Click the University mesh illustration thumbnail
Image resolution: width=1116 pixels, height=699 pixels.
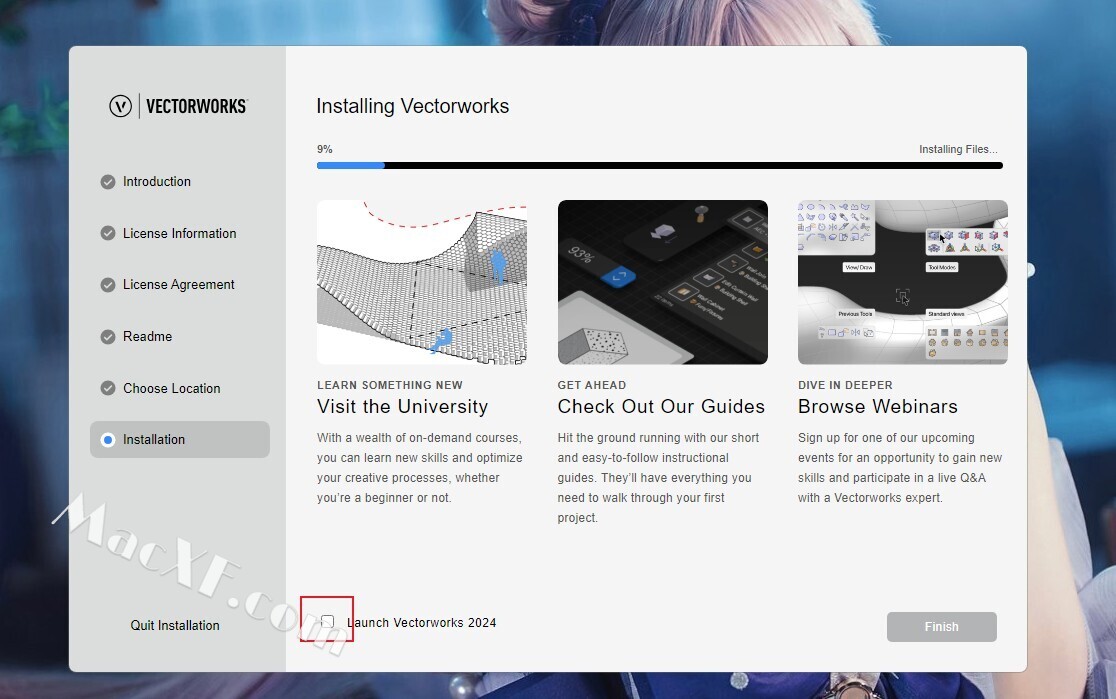pos(422,282)
